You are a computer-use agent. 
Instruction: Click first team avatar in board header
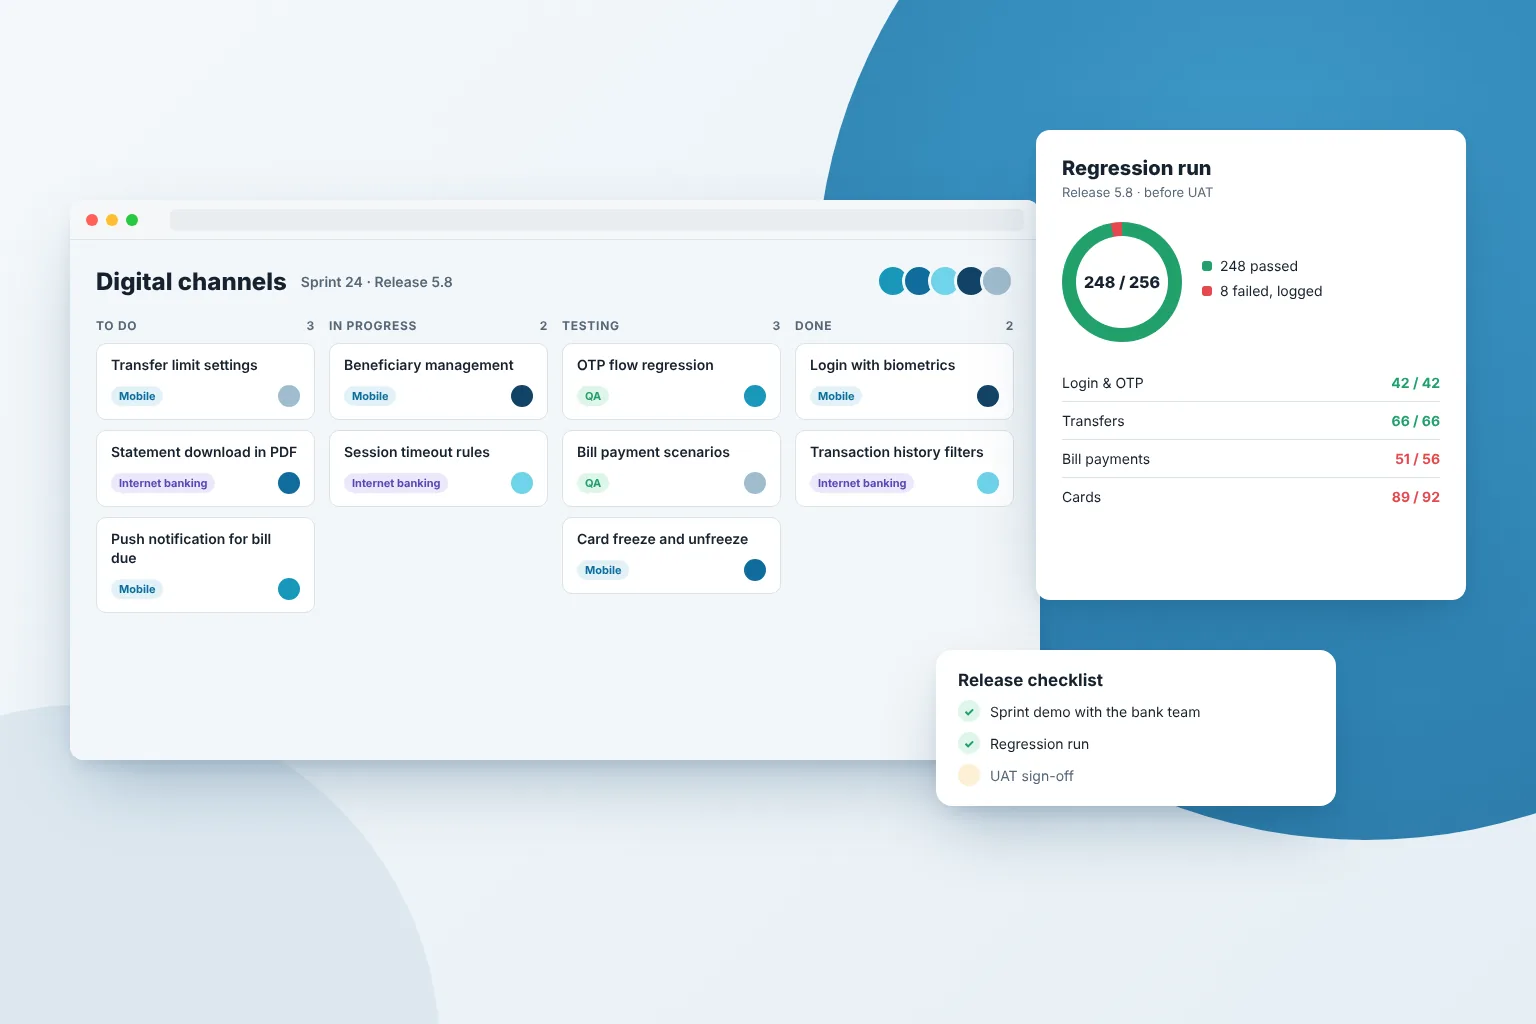click(892, 281)
